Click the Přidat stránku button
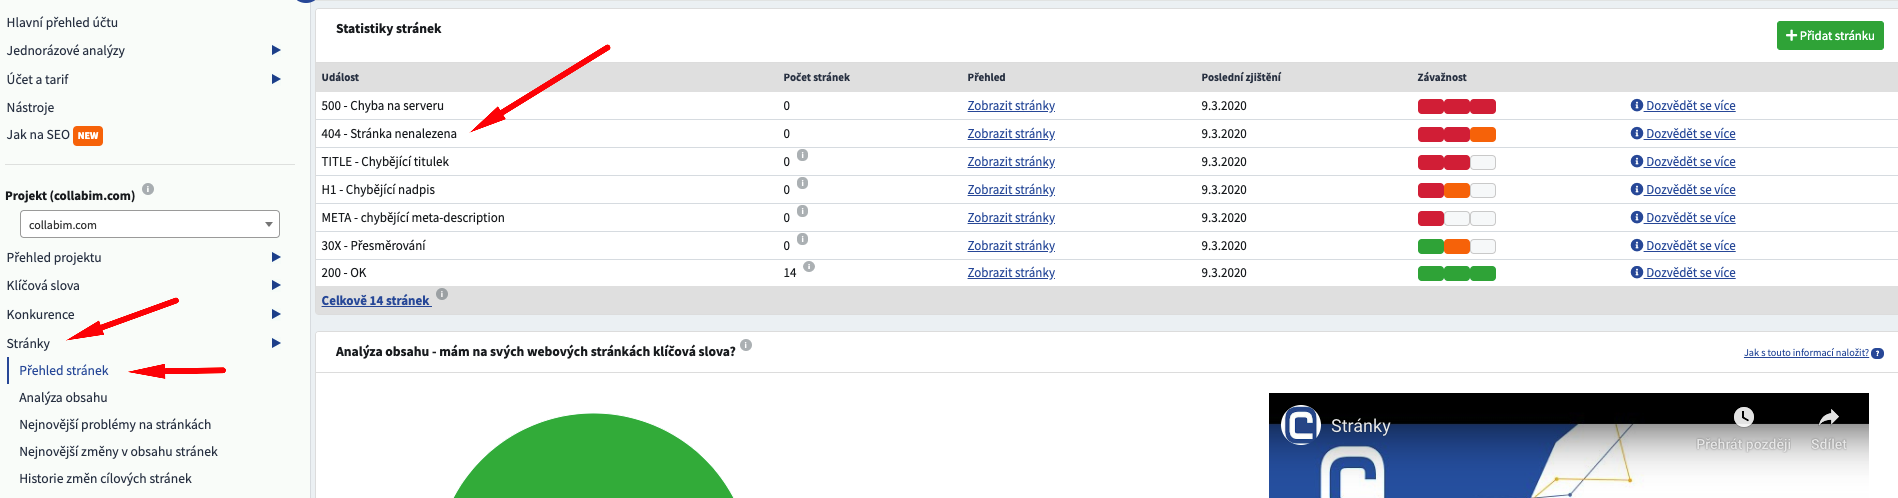This screenshot has width=1898, height=498. (1830, 36)
